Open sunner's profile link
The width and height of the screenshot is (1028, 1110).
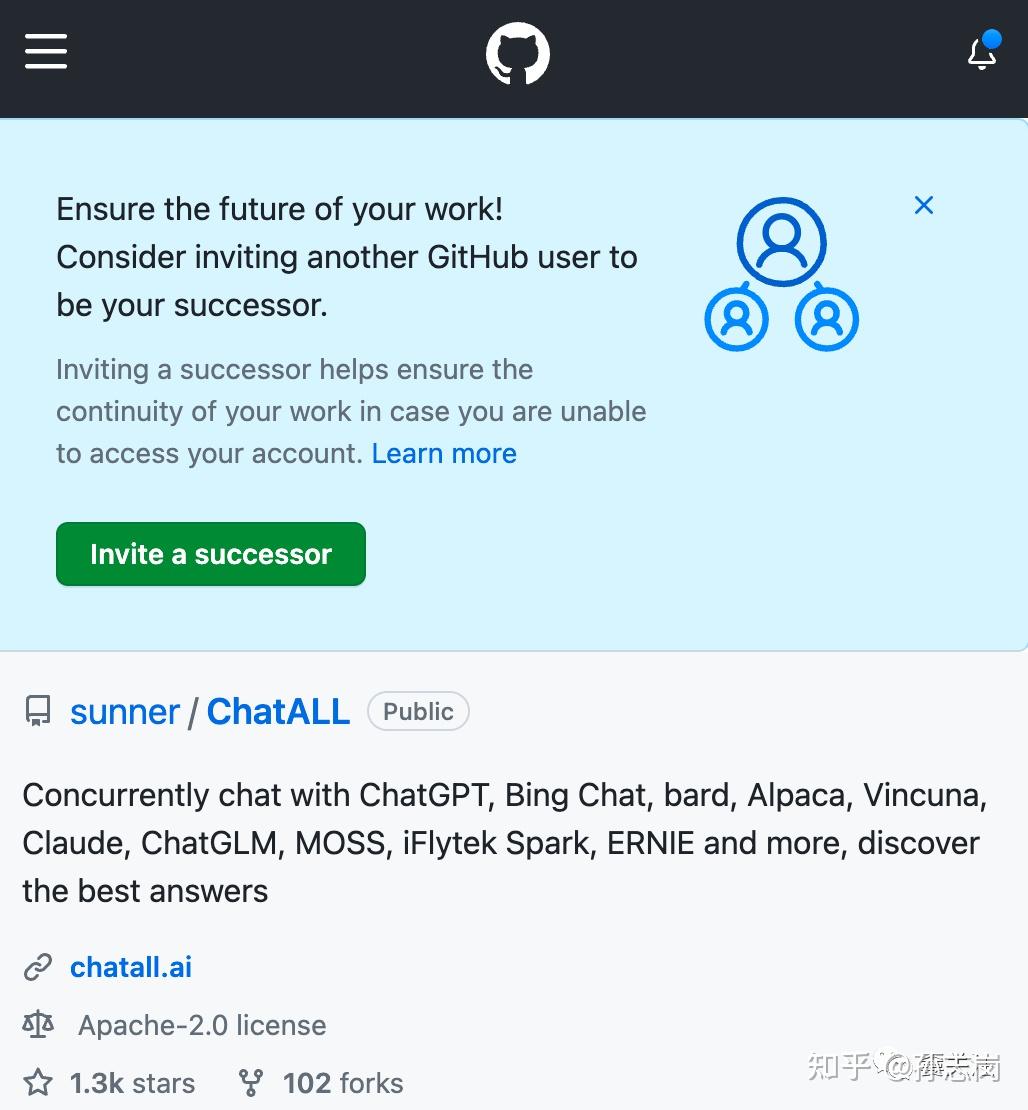(124, 711)
